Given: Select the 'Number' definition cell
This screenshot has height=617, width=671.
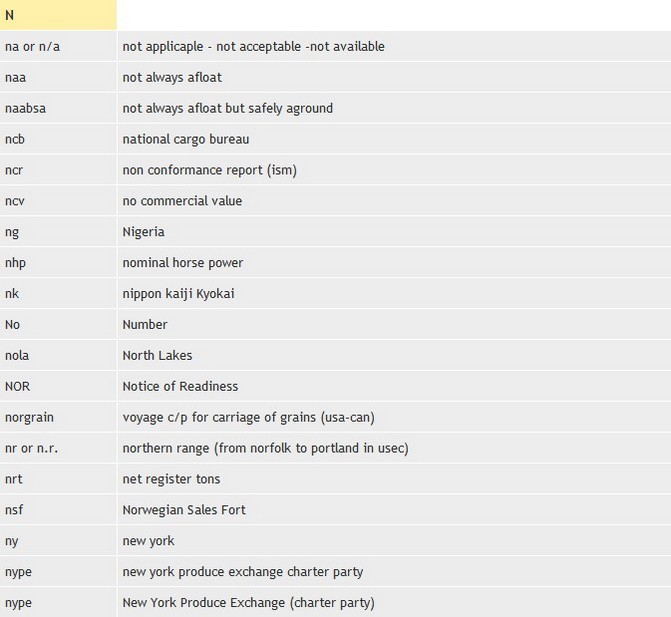Looking at the screenshot, I should 145,325.
